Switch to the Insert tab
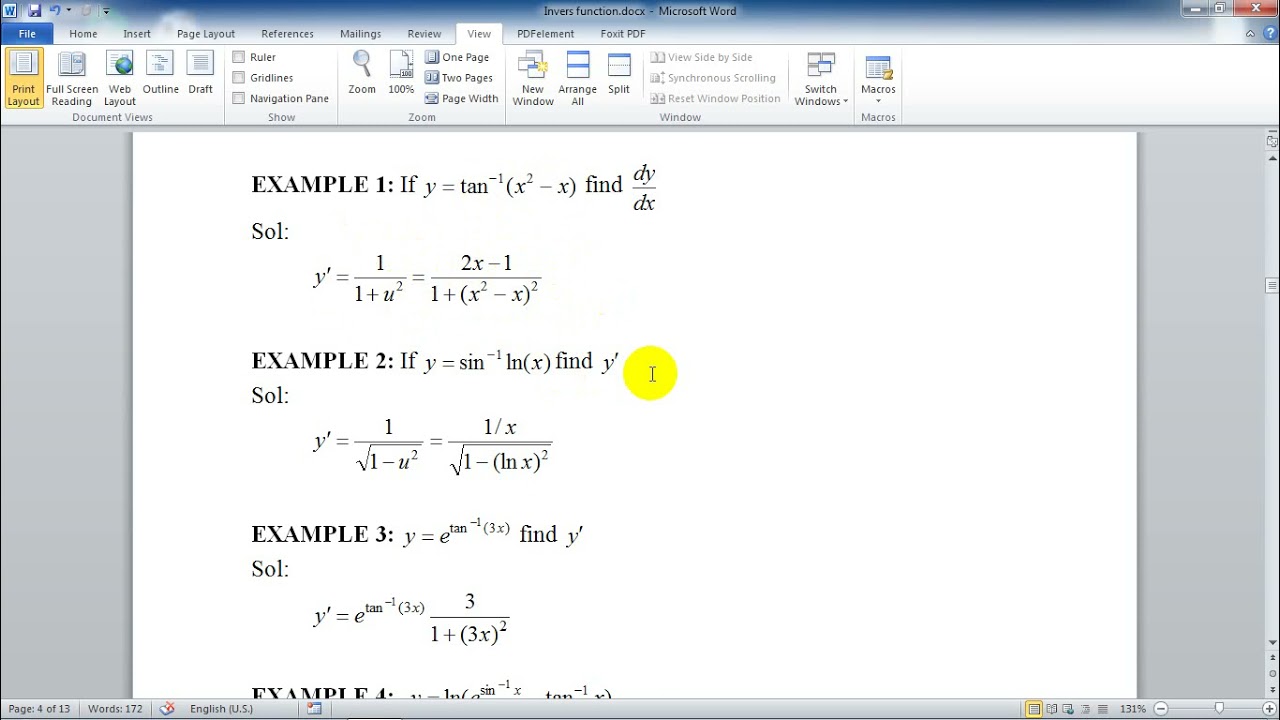The height and width of the screenshot is (720, 1280). 137,34
